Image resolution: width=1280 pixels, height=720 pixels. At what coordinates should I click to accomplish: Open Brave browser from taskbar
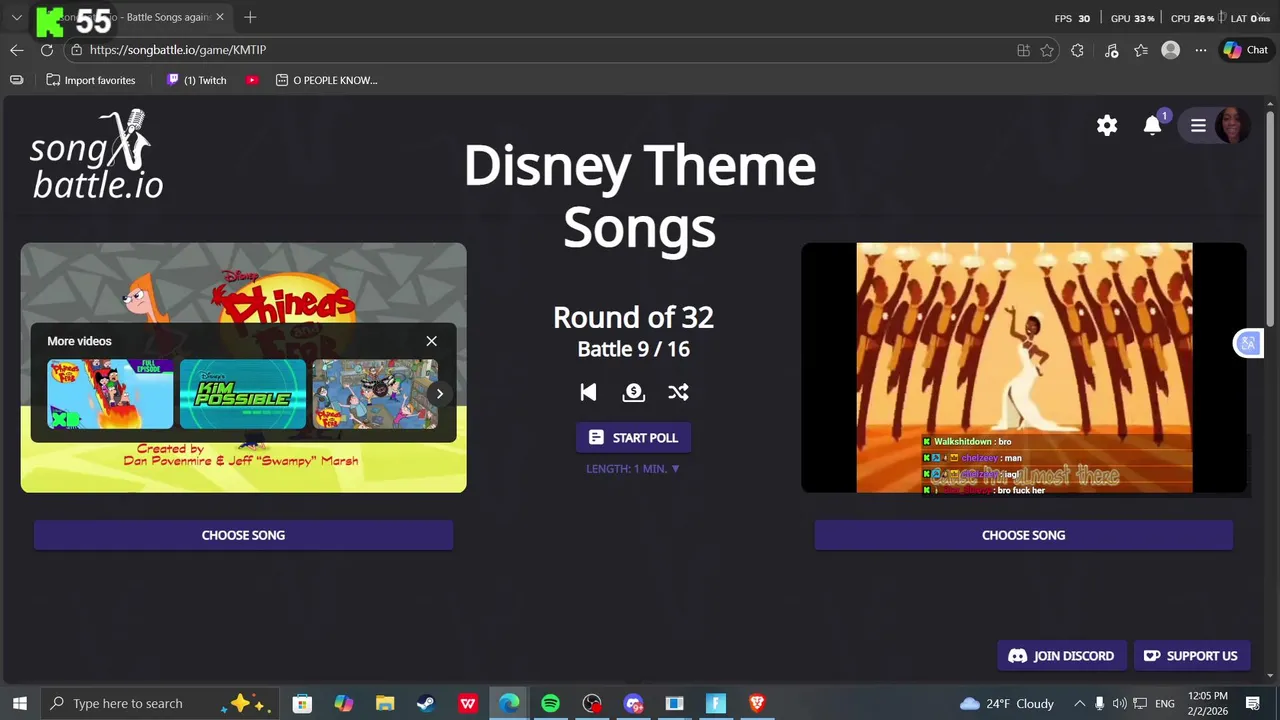[x=757, y=704]
